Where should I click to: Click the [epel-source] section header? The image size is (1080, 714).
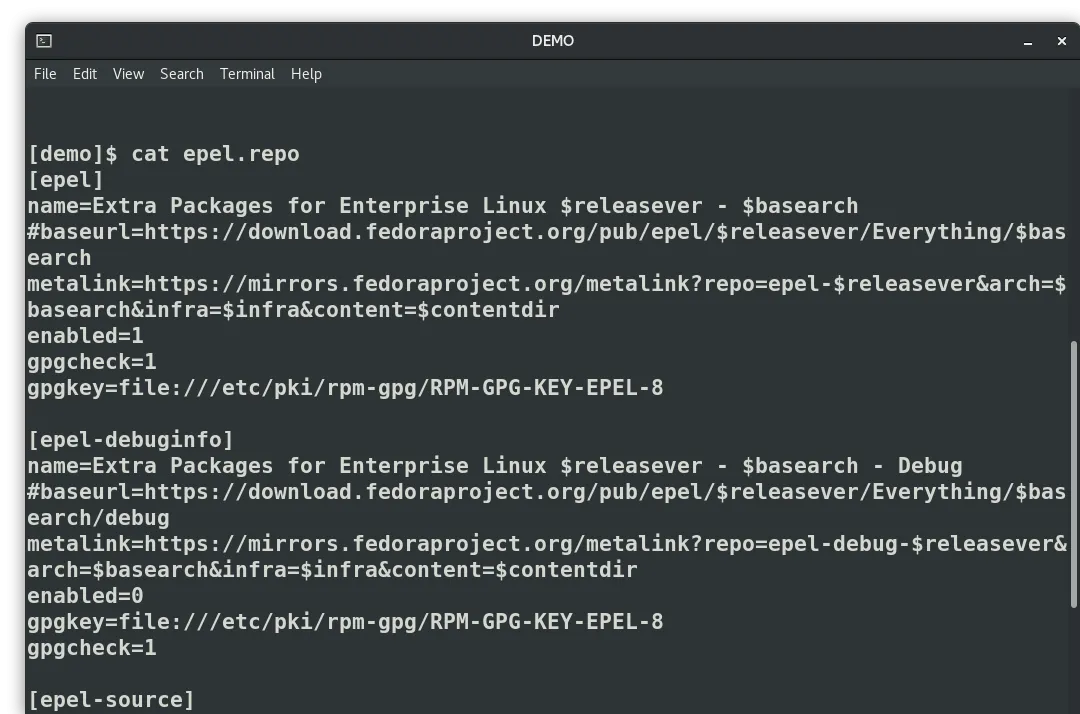pyautogui.click(x=111, y=700)
